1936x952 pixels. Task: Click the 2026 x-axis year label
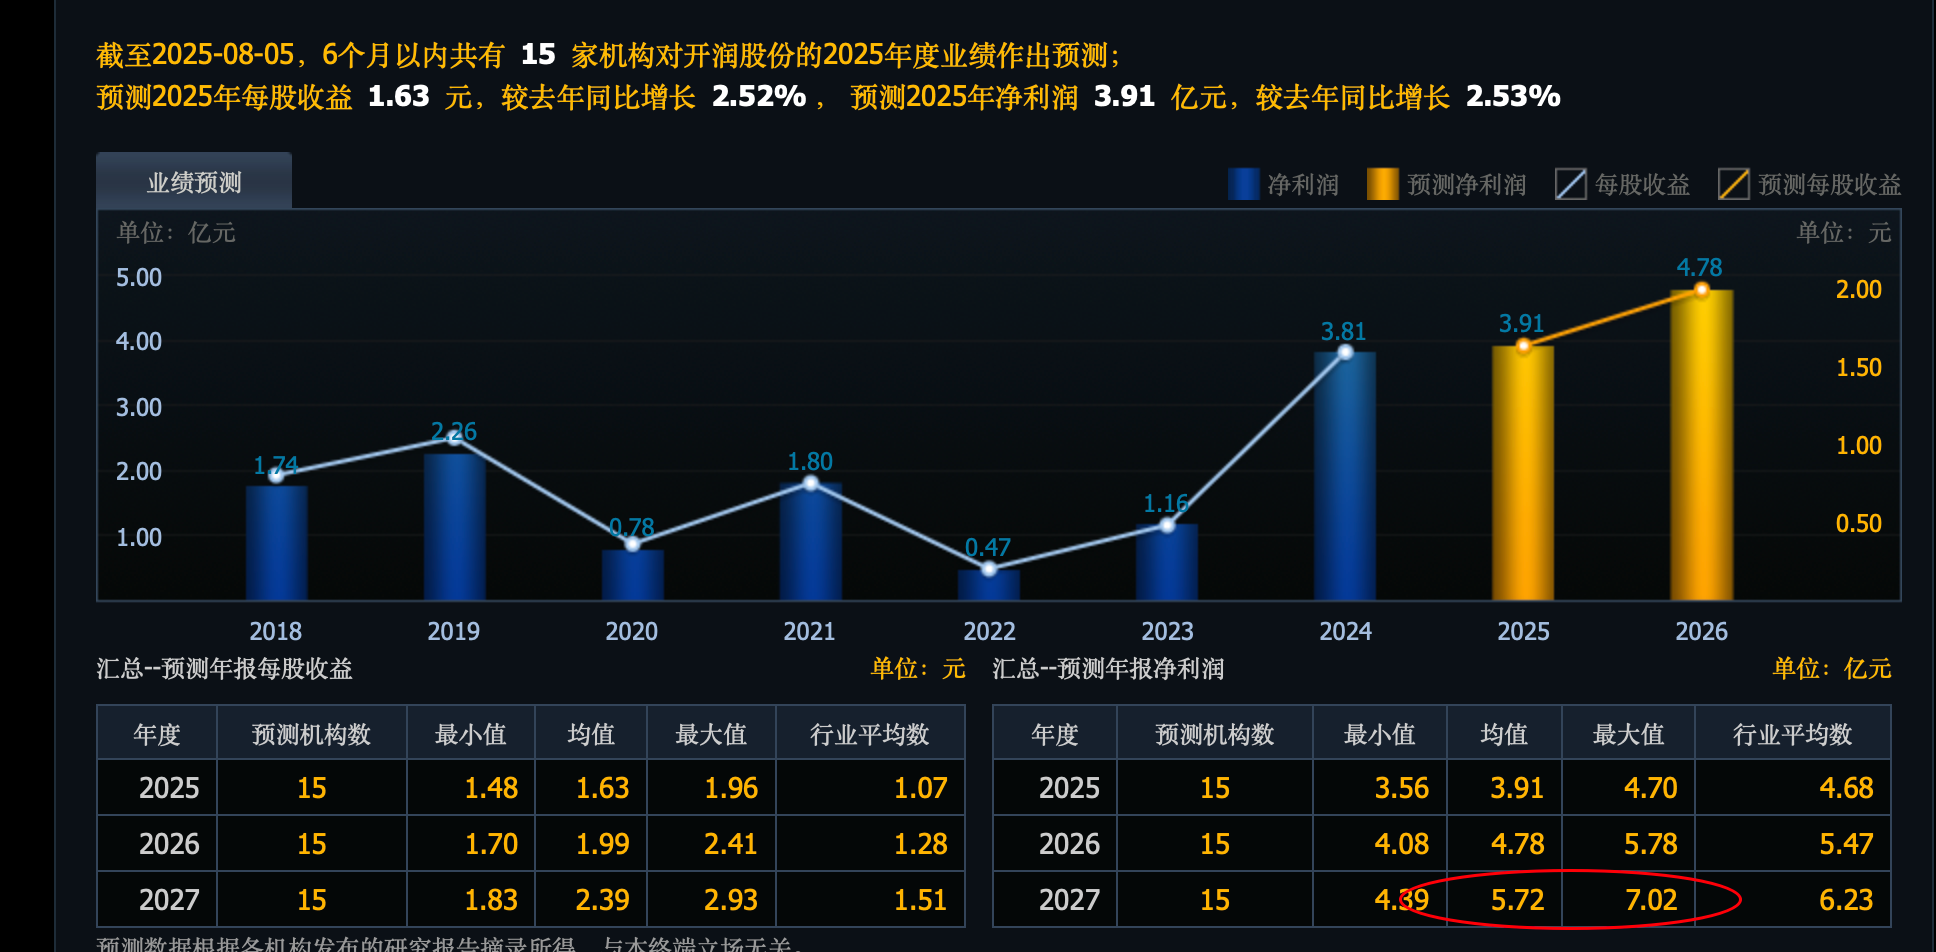tap(1701, 631)
